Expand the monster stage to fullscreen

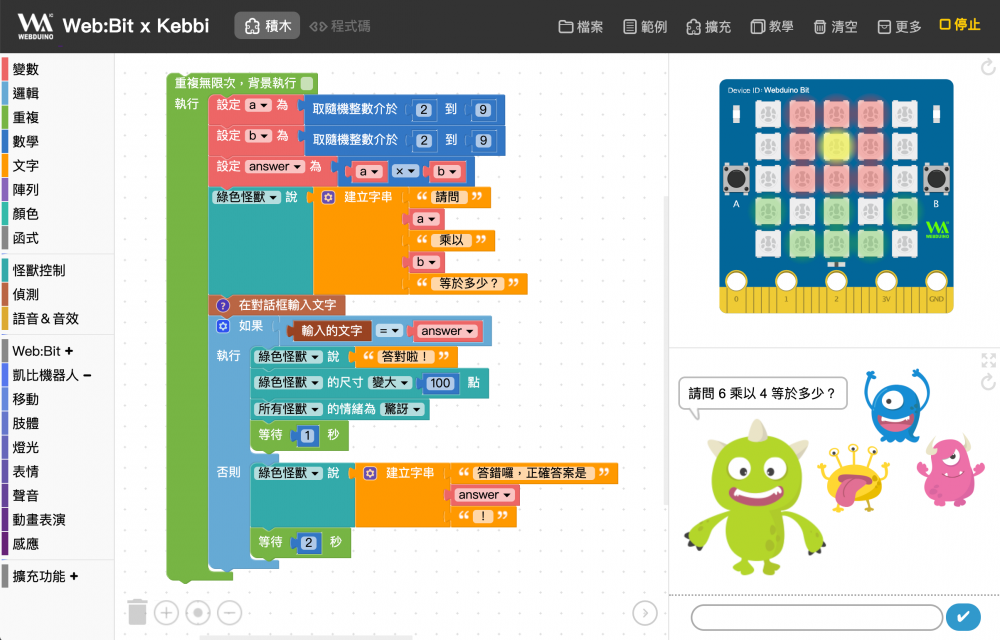tap(988, 361)
